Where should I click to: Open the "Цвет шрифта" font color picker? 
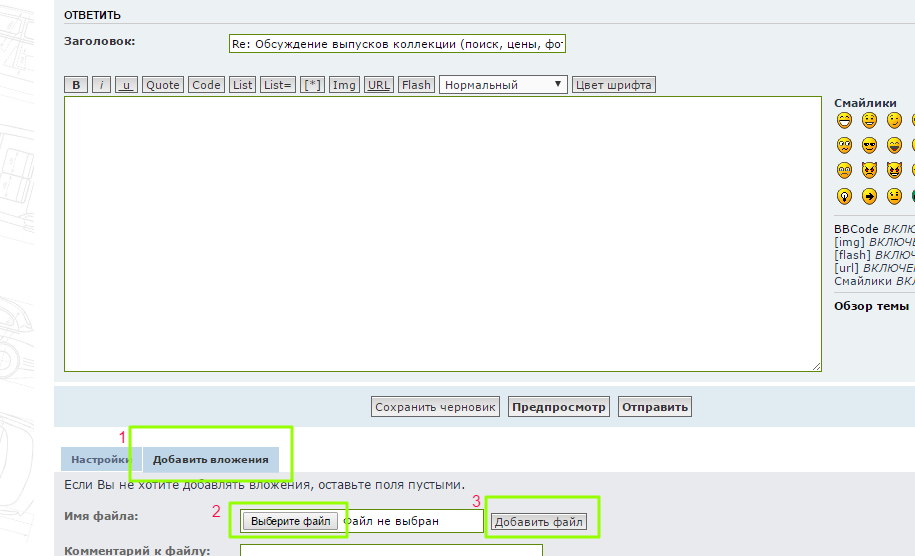coord(614,85)
